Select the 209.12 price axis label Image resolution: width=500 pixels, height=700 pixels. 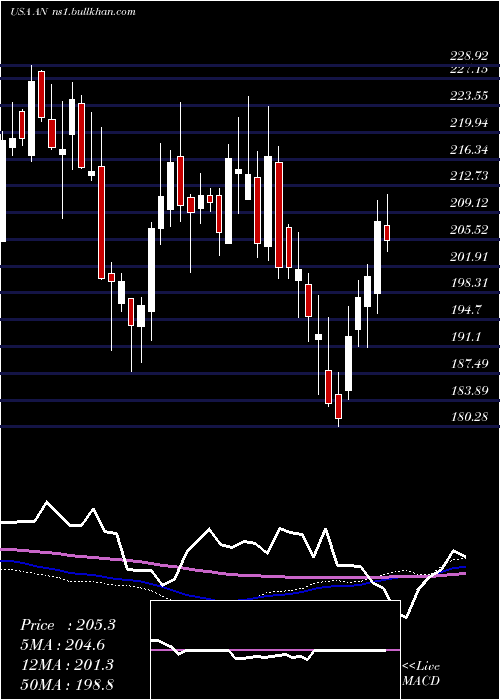click(x=469, y=203)
